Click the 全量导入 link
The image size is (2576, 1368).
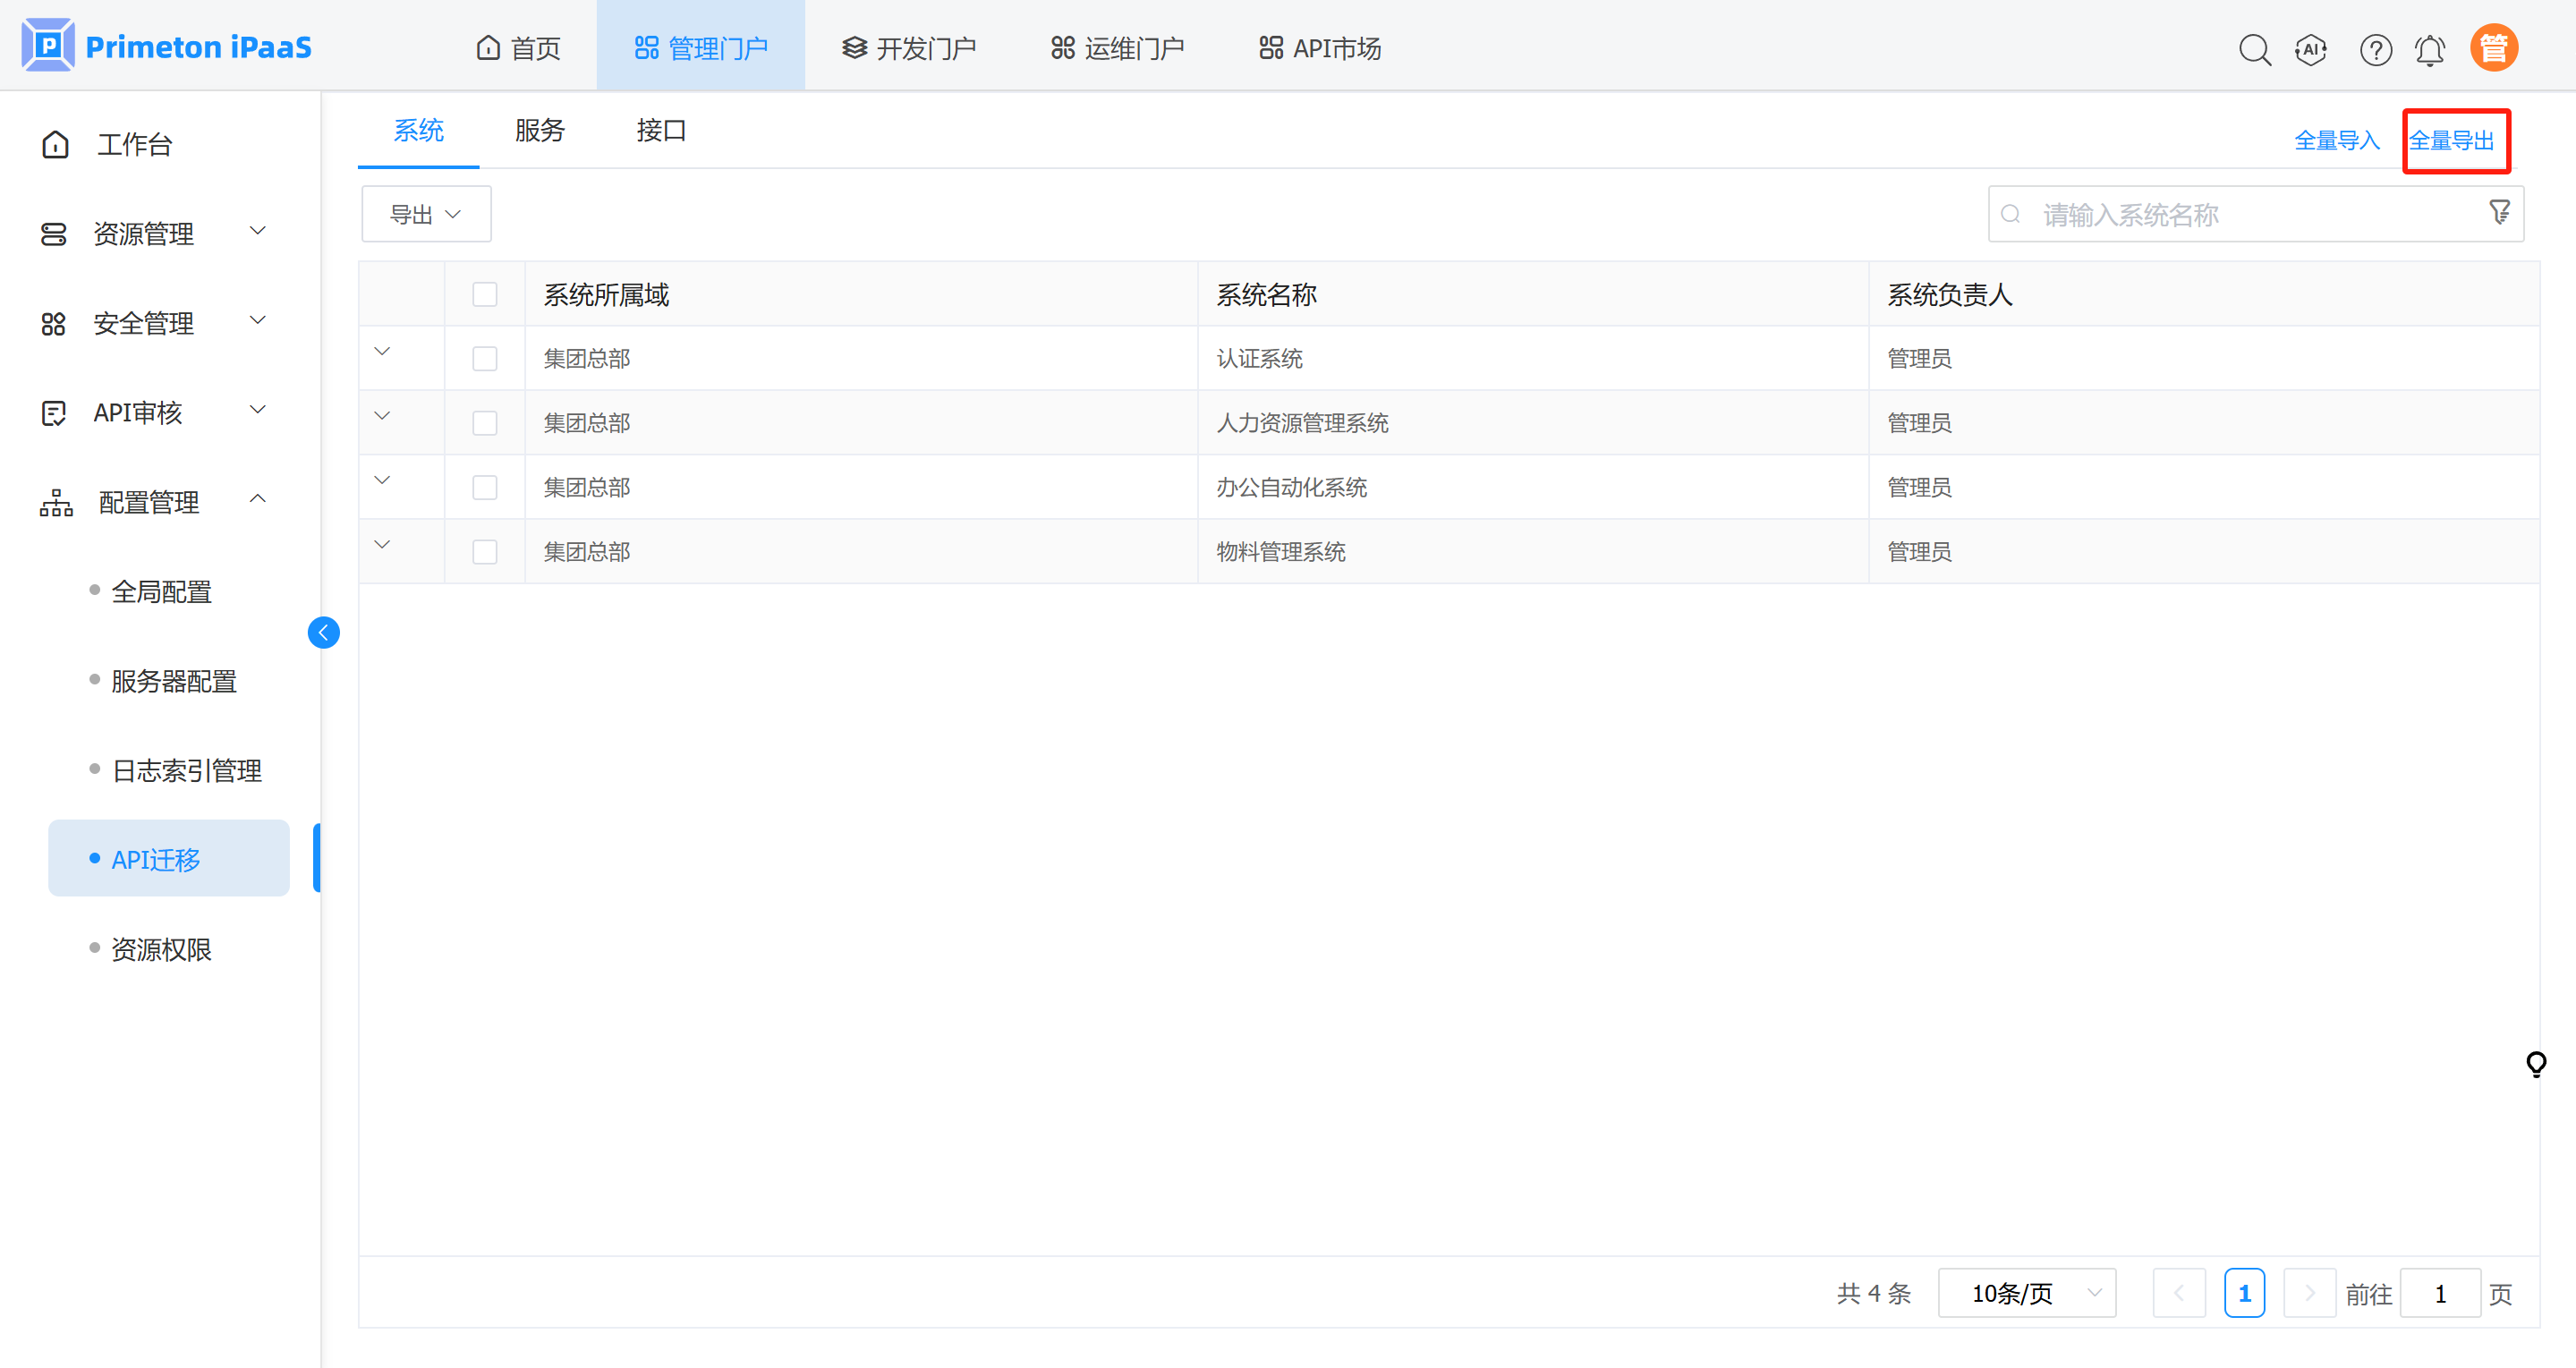(x=2336, y=140)
